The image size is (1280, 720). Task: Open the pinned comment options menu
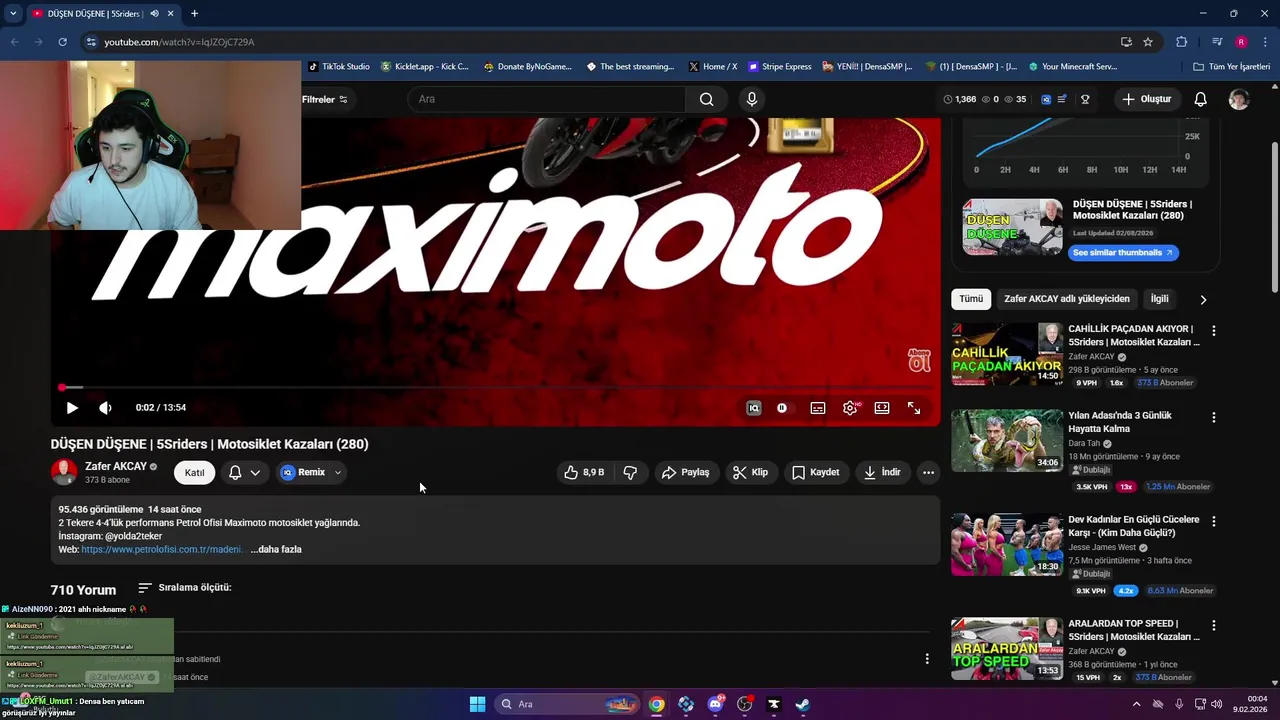[x=927, y=659]
